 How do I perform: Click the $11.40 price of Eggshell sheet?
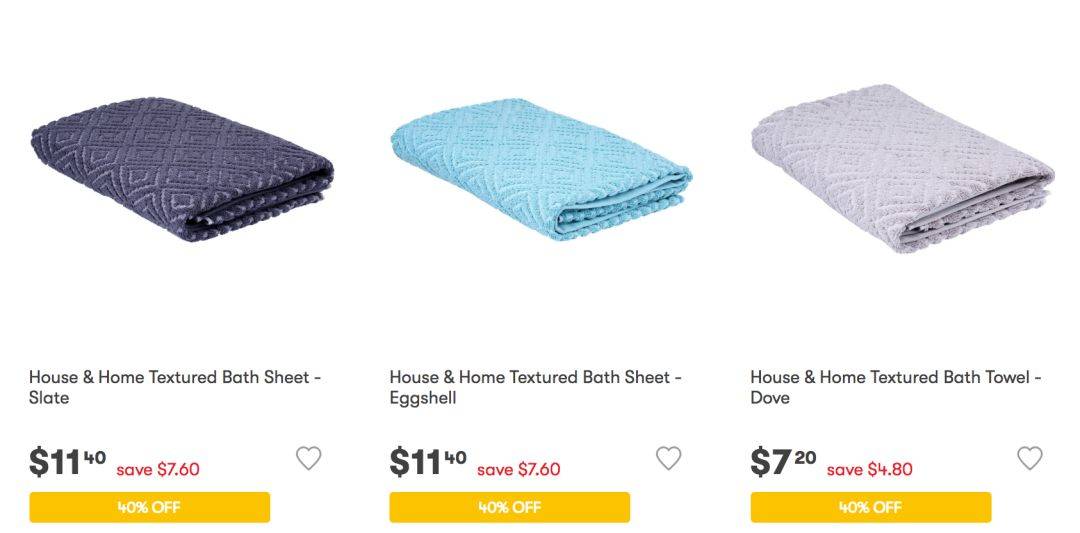coord(428,462)
